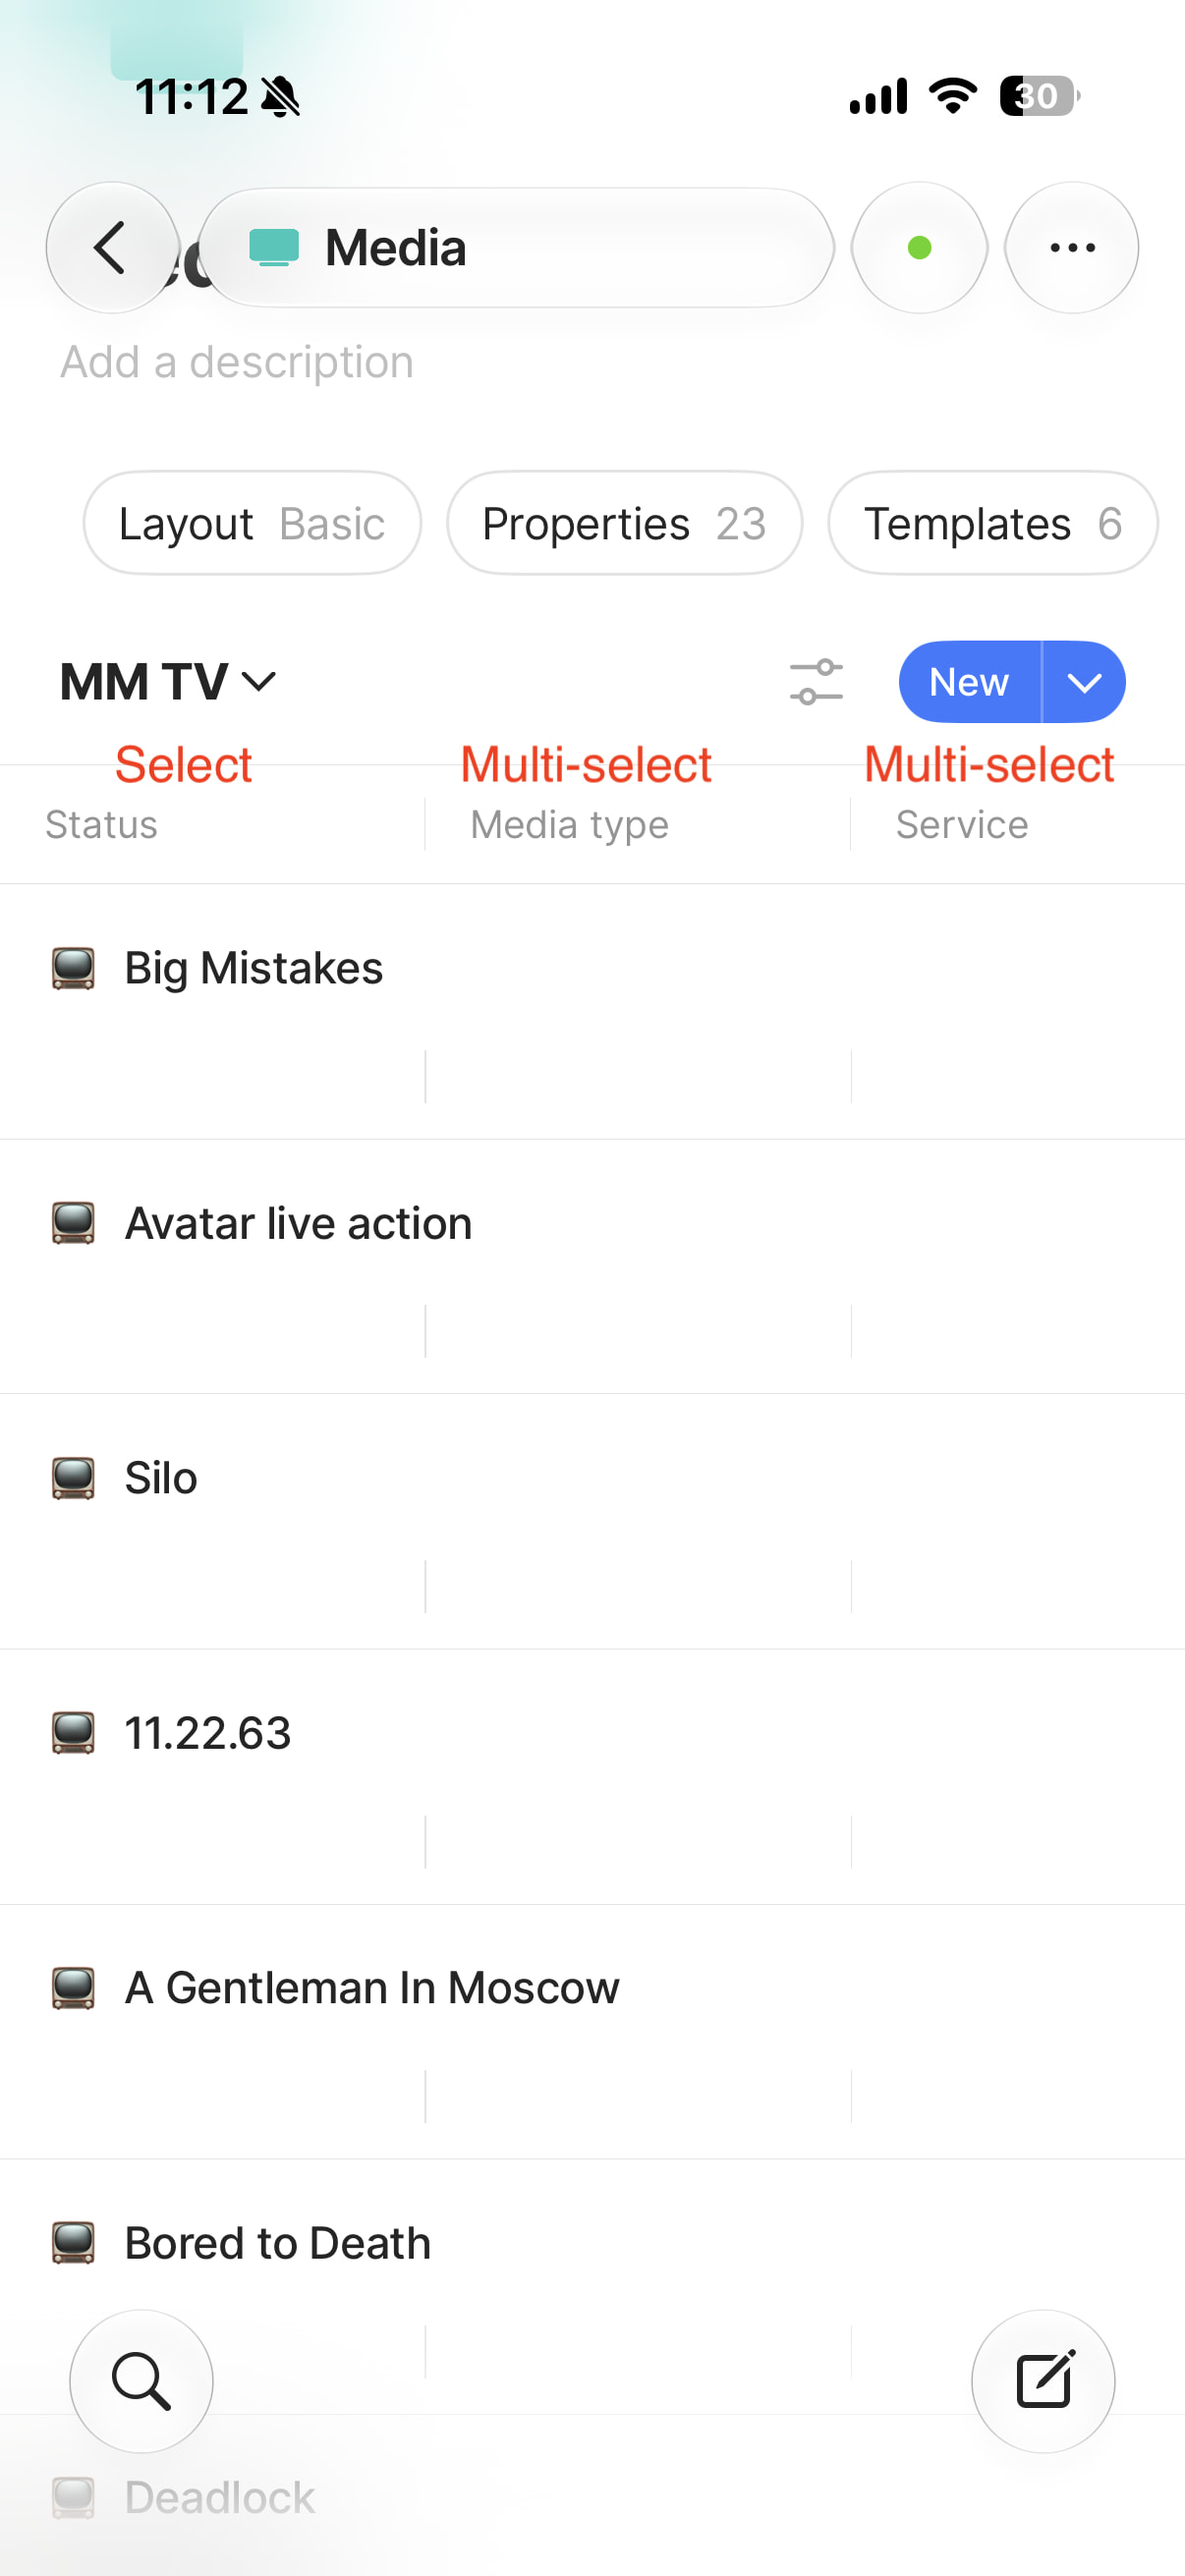Tap the TV icon beside Big Mistakes
The image size is (1185, 2576).
pos(73,968)
